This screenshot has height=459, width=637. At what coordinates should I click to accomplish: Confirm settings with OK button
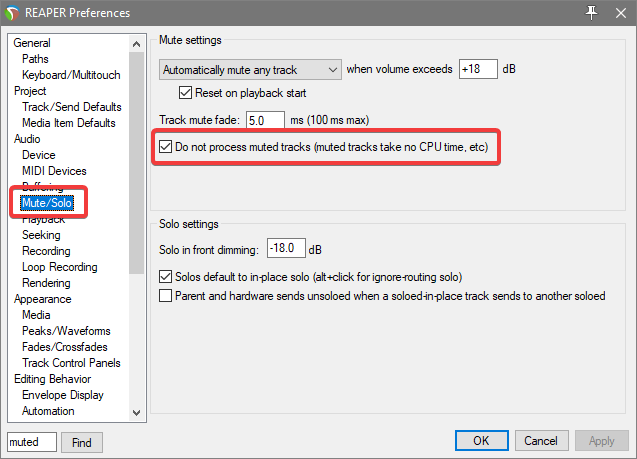coord(481,441)
